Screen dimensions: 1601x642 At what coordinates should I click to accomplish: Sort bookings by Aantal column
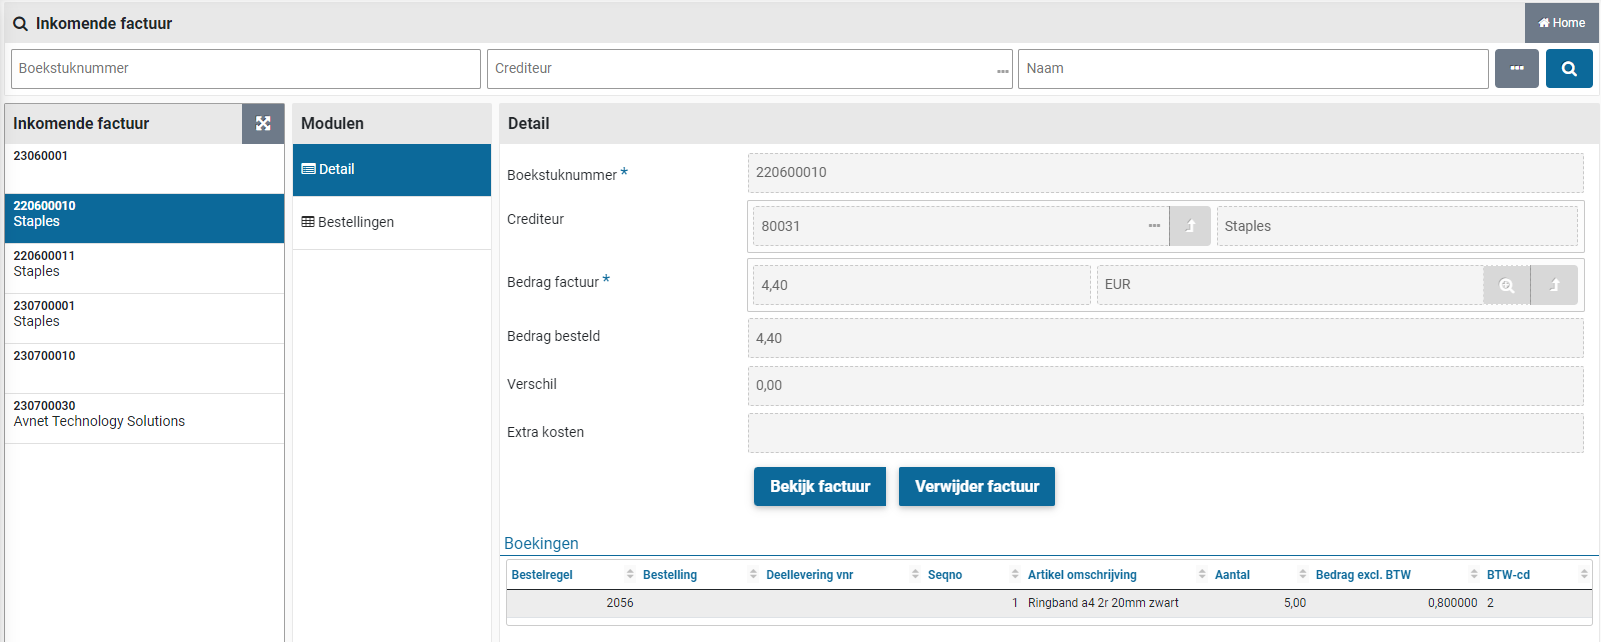pos(1232,575)
